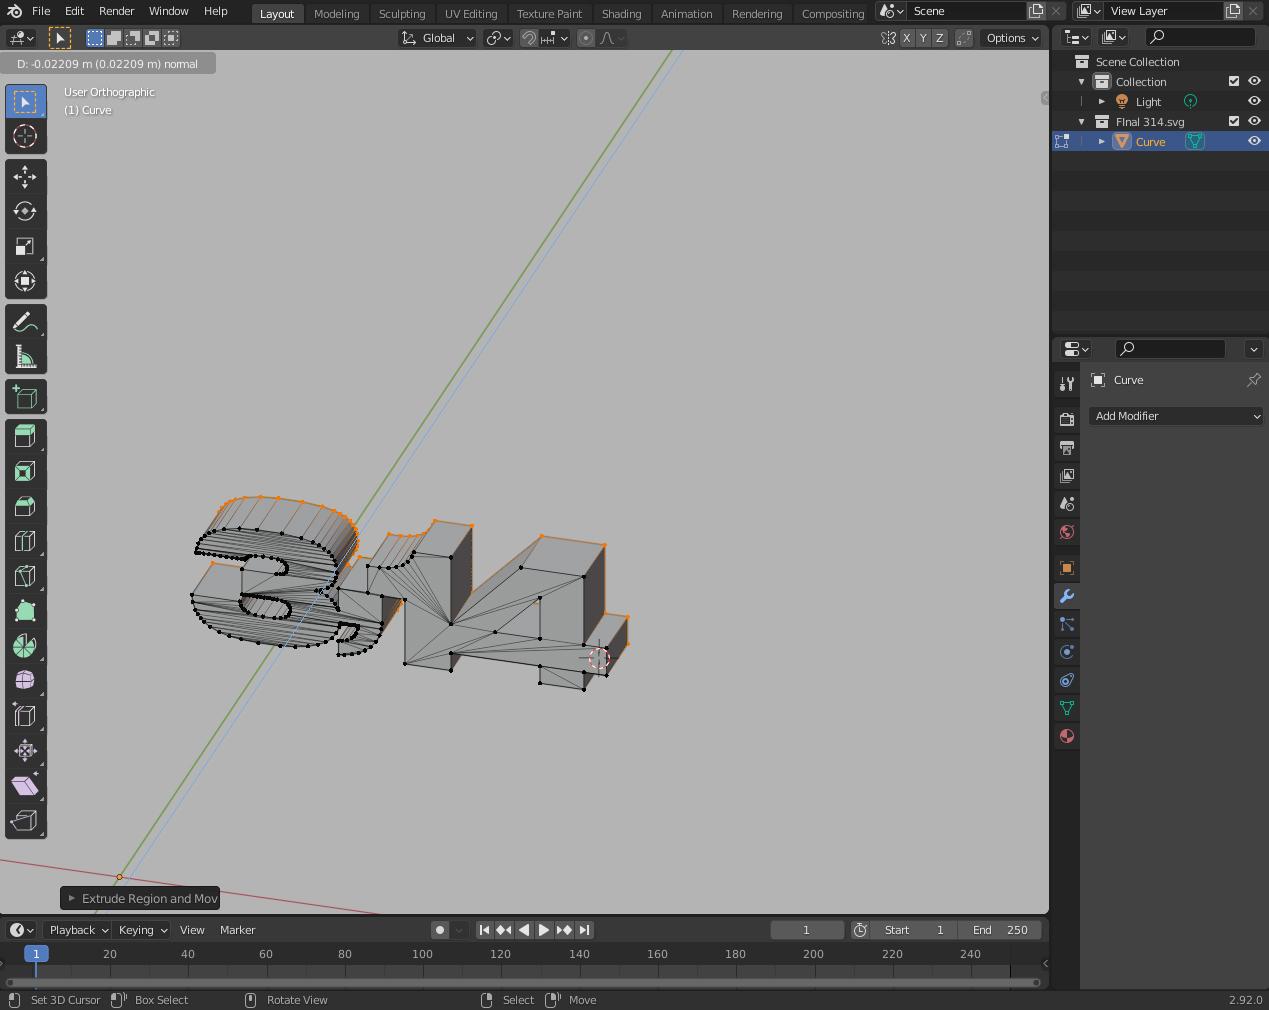The width and height of the screenshot is (1269, 1010).
Task: Switch to the Sculpting workspace tab
Action: 402,13
